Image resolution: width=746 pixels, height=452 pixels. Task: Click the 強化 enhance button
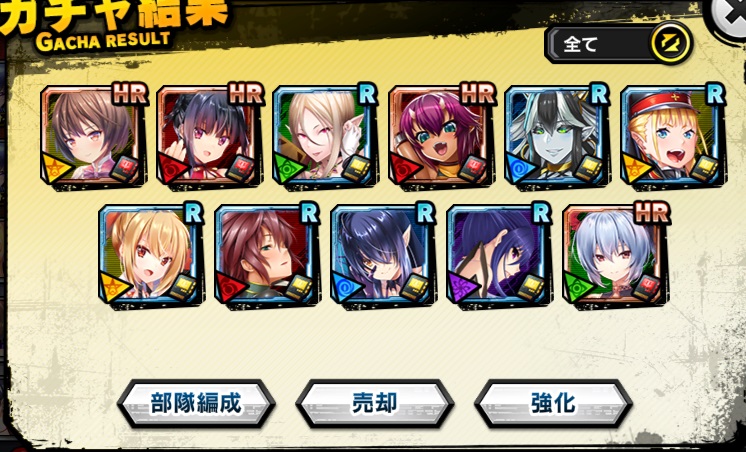[553, 404]
